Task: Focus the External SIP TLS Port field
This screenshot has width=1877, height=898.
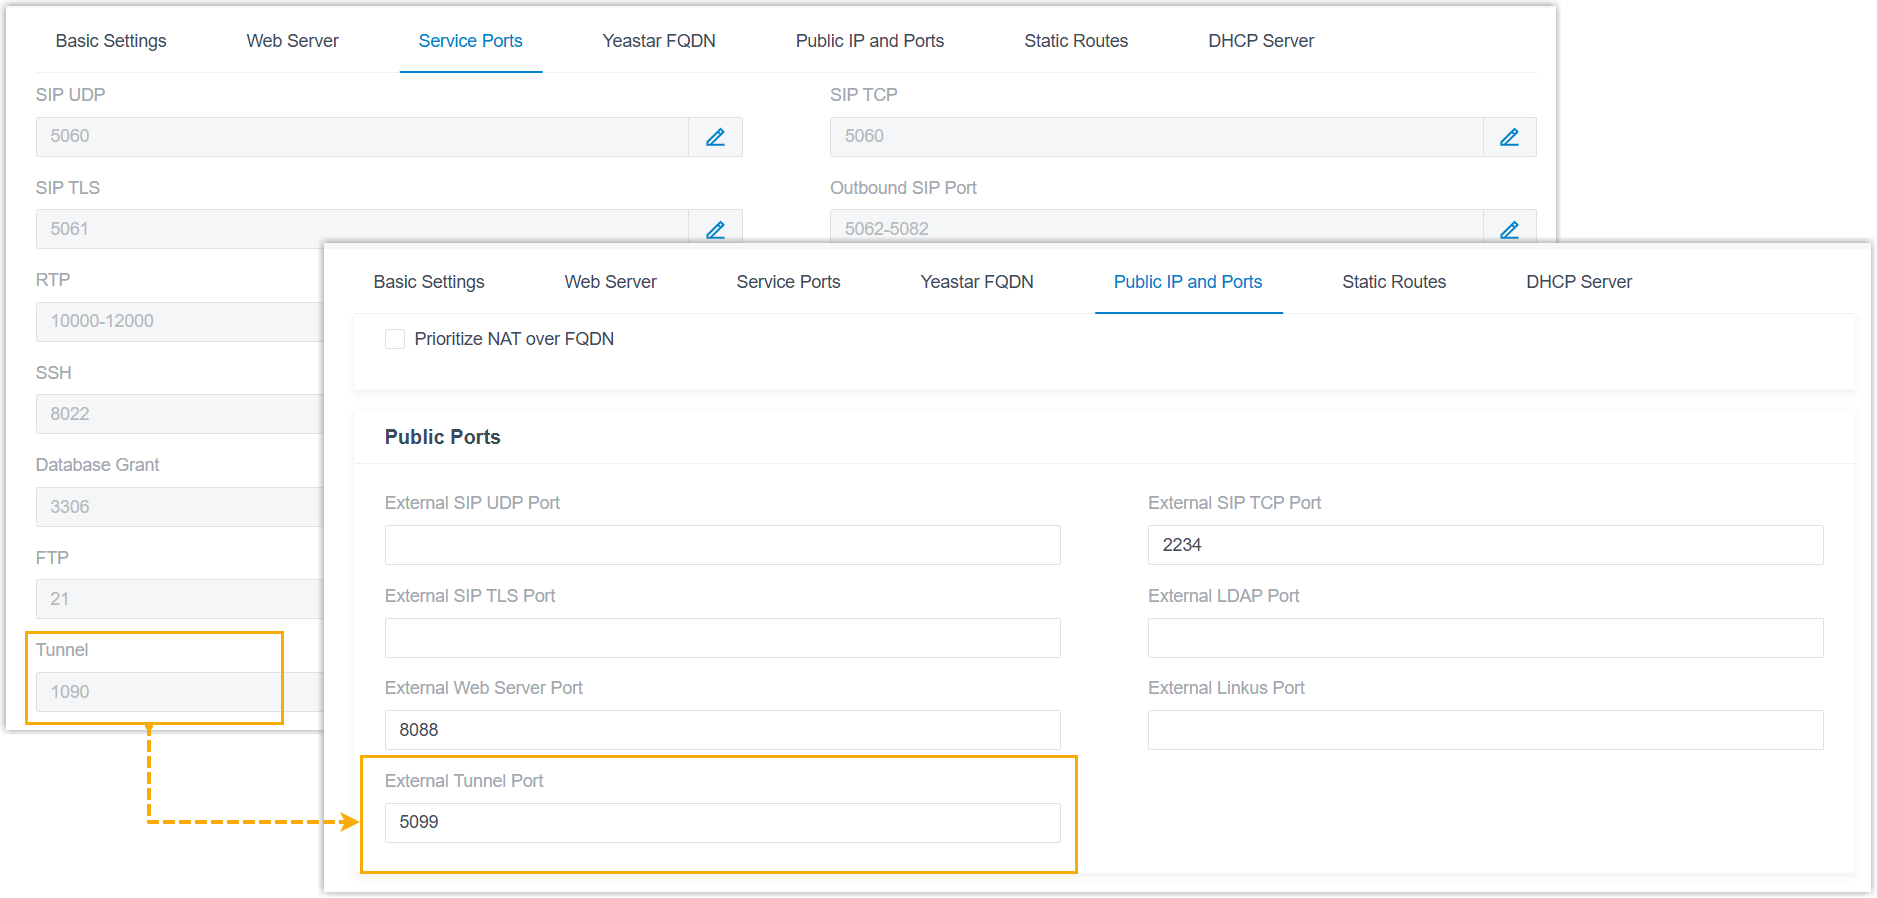Action: tap(722, 638)
